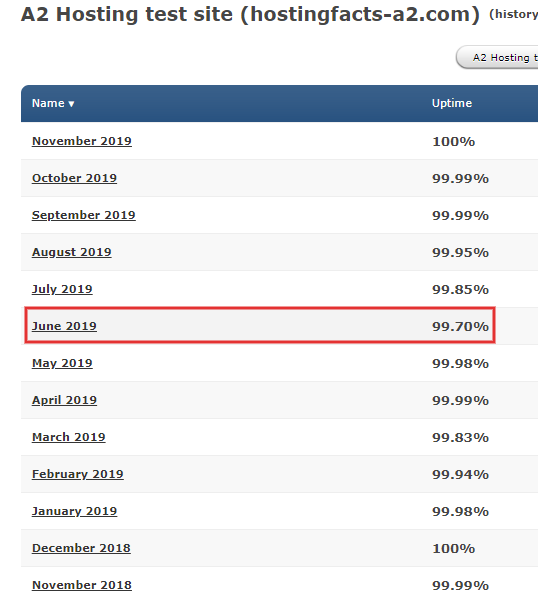Click the September 2019 link
This screenshot has width=538, height=603.
coord(83,215)
